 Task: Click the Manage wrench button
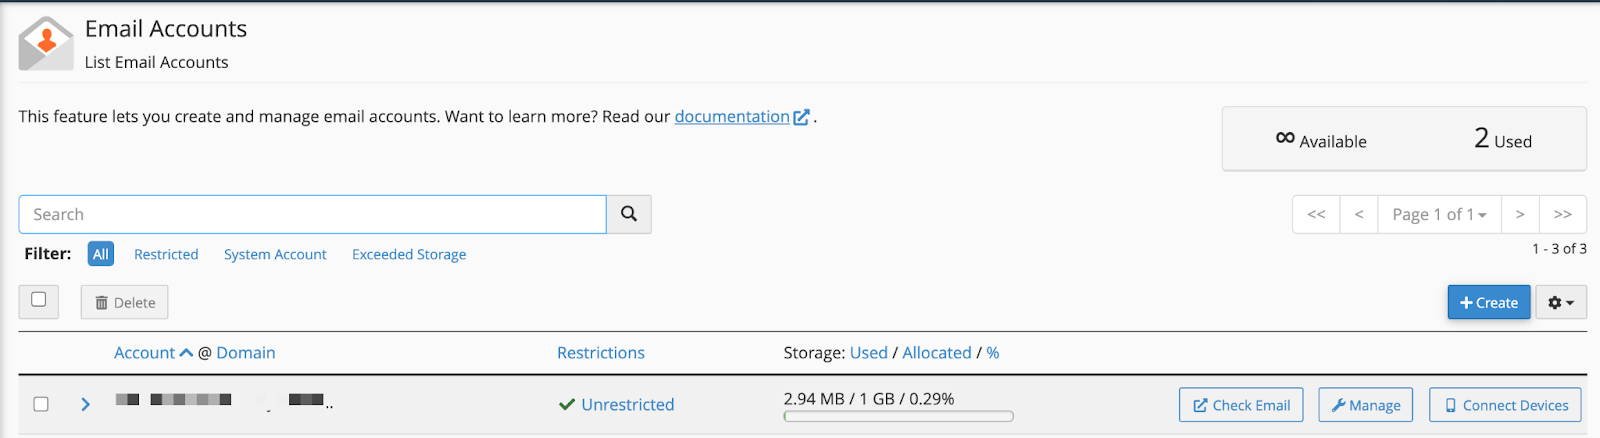[x=1366, y=405]
